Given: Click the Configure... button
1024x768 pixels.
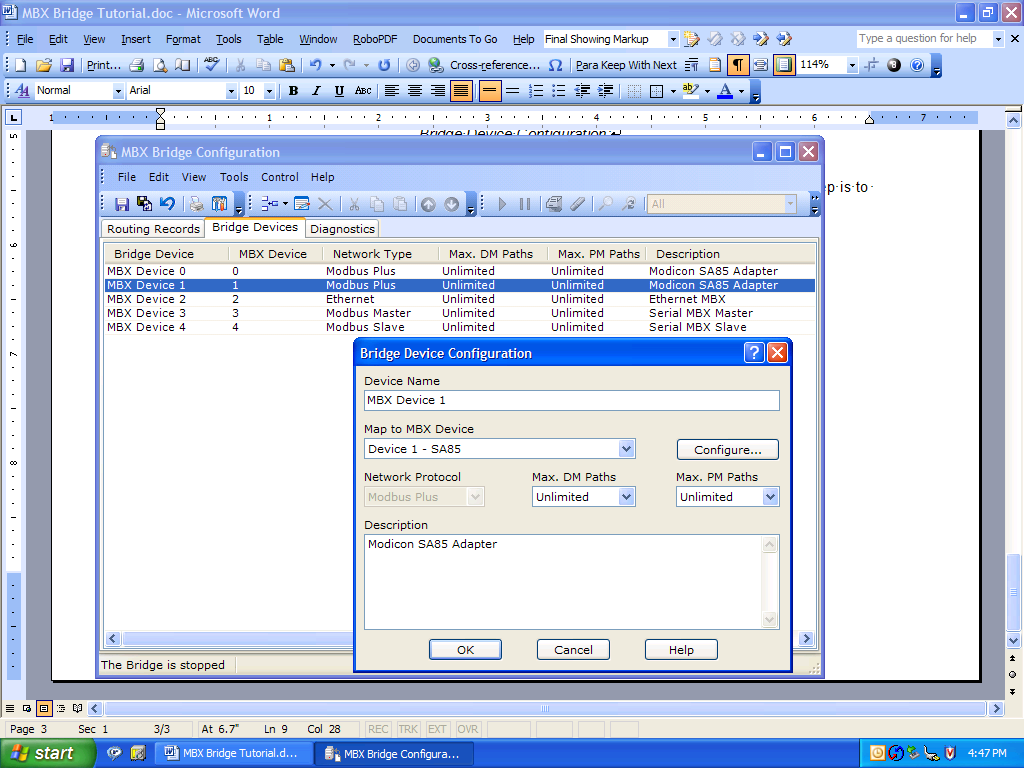Looking at the screenshot, I should (727, 450).
